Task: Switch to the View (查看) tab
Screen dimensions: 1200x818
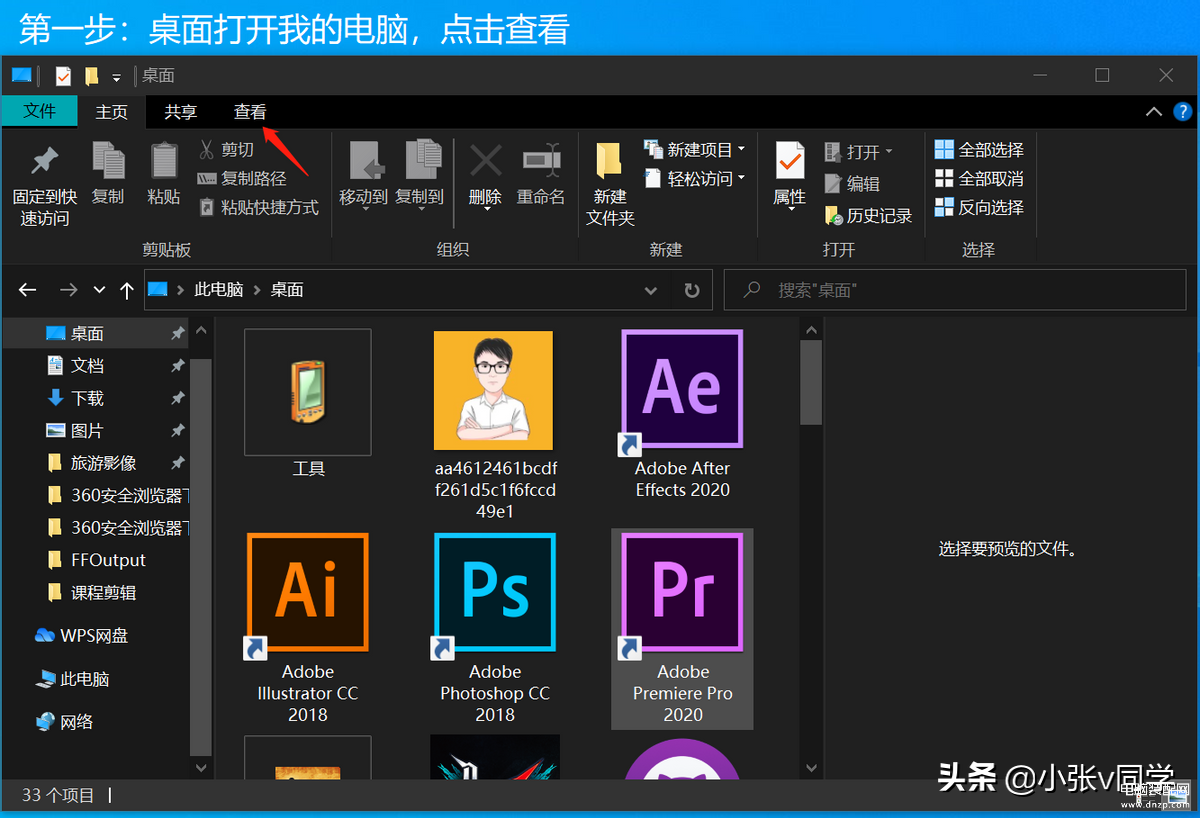Action: coord(250,112)
